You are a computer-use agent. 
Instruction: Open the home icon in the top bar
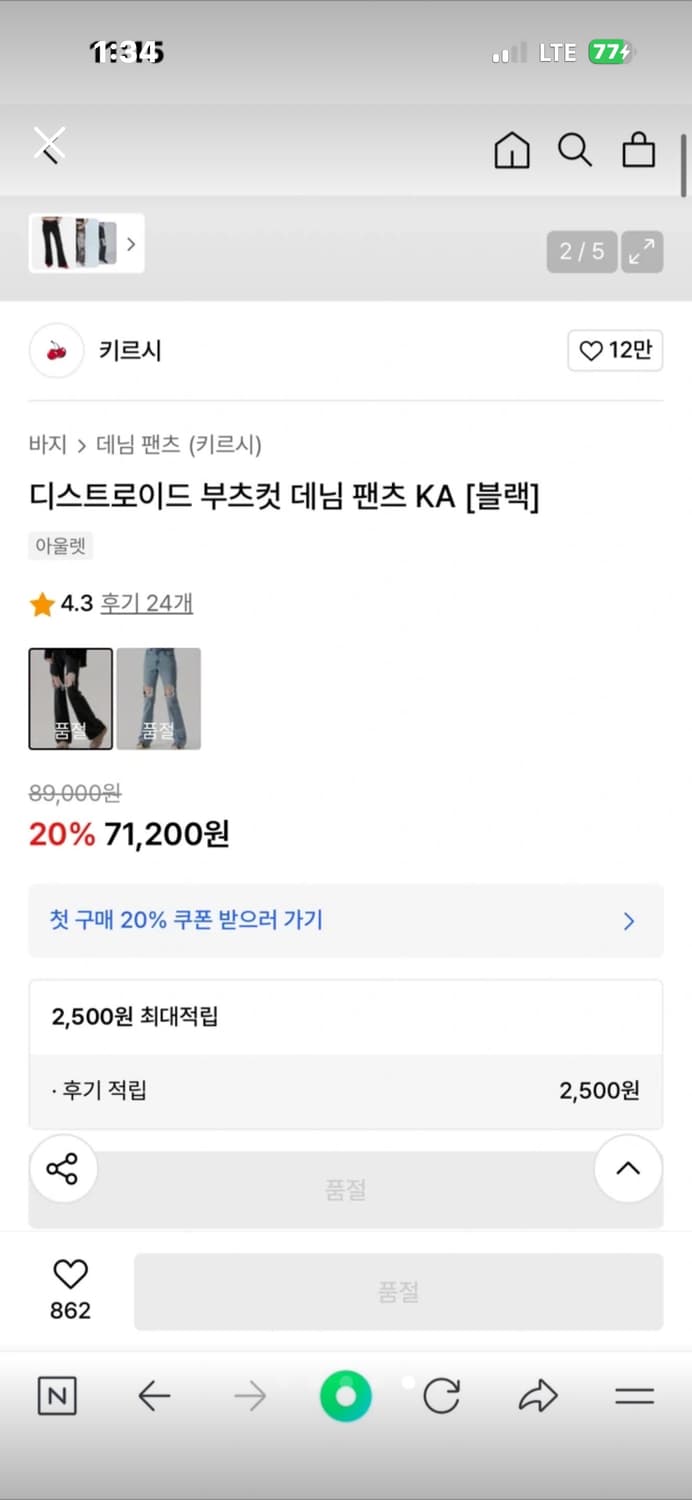(x=512, y=151)
